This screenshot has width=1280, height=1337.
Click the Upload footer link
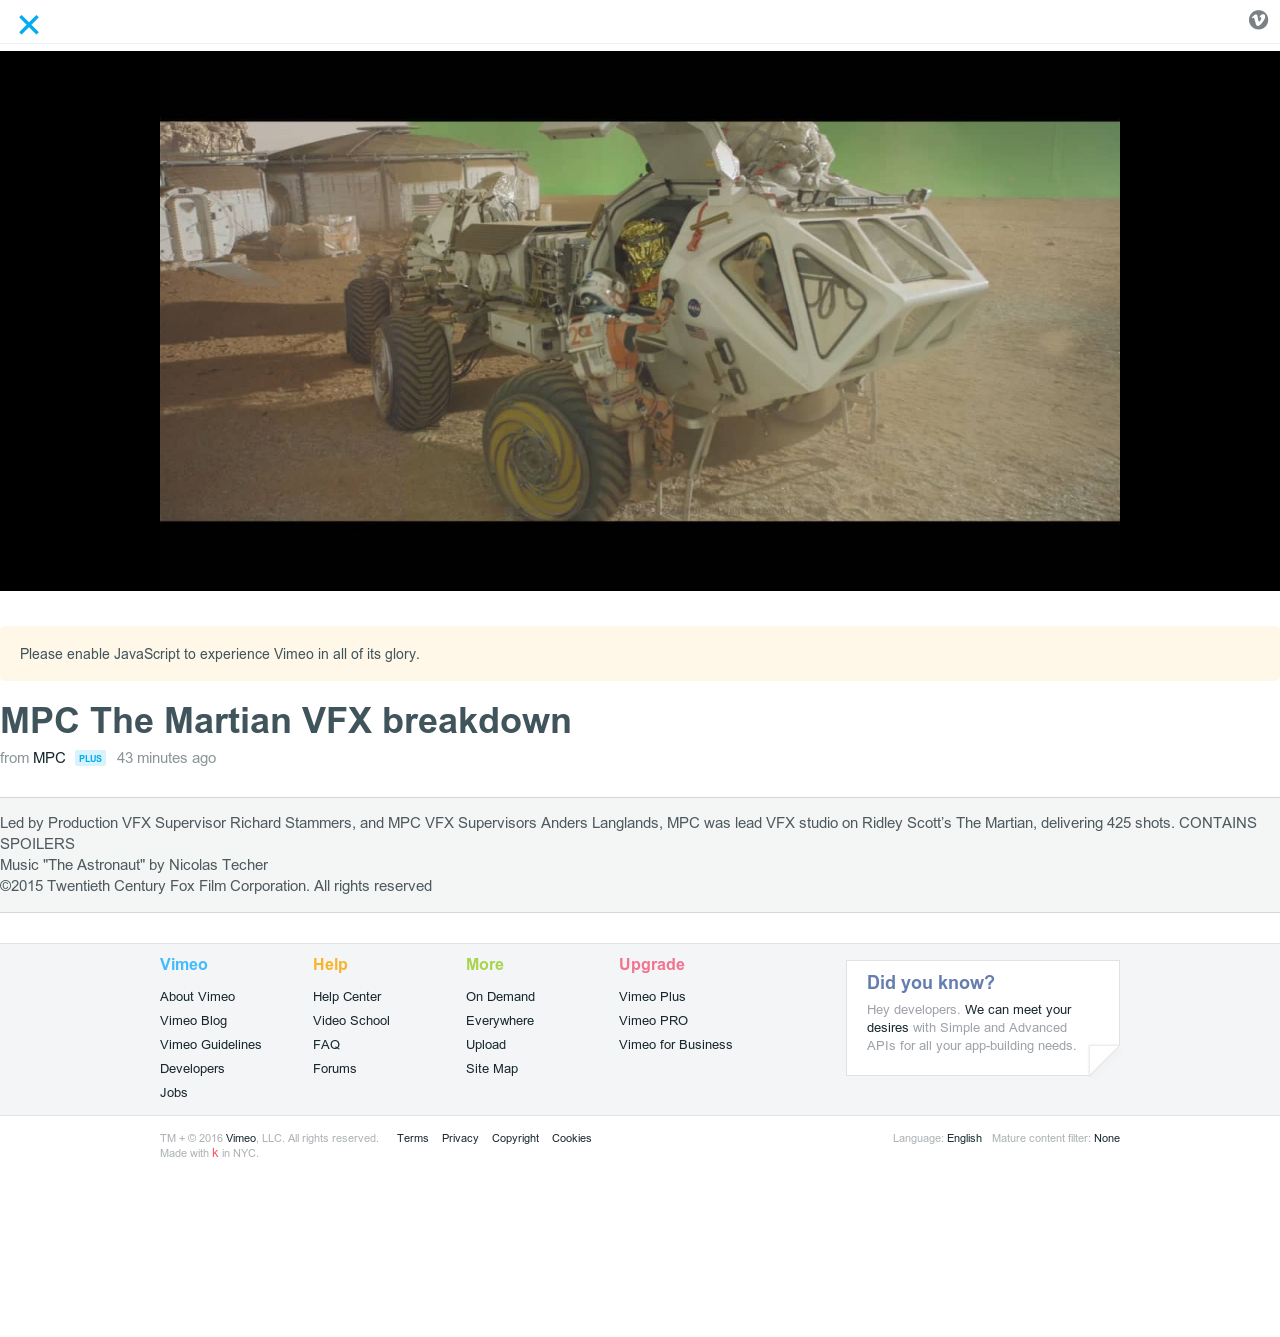click(x=486, y=1045)
